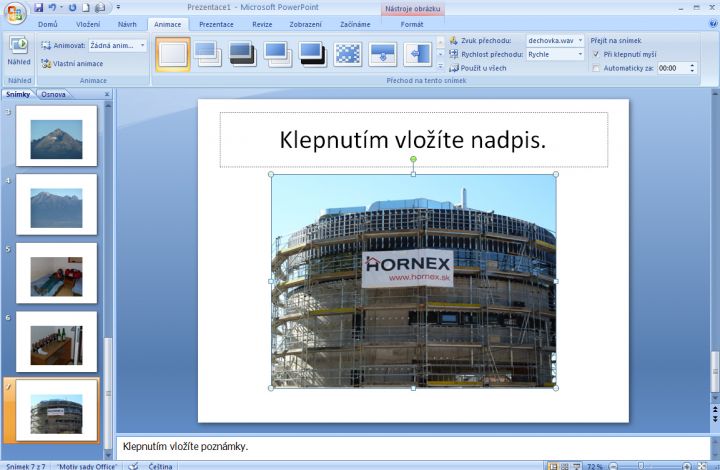Click the HORNEX building picture on slide

[413, 281]
